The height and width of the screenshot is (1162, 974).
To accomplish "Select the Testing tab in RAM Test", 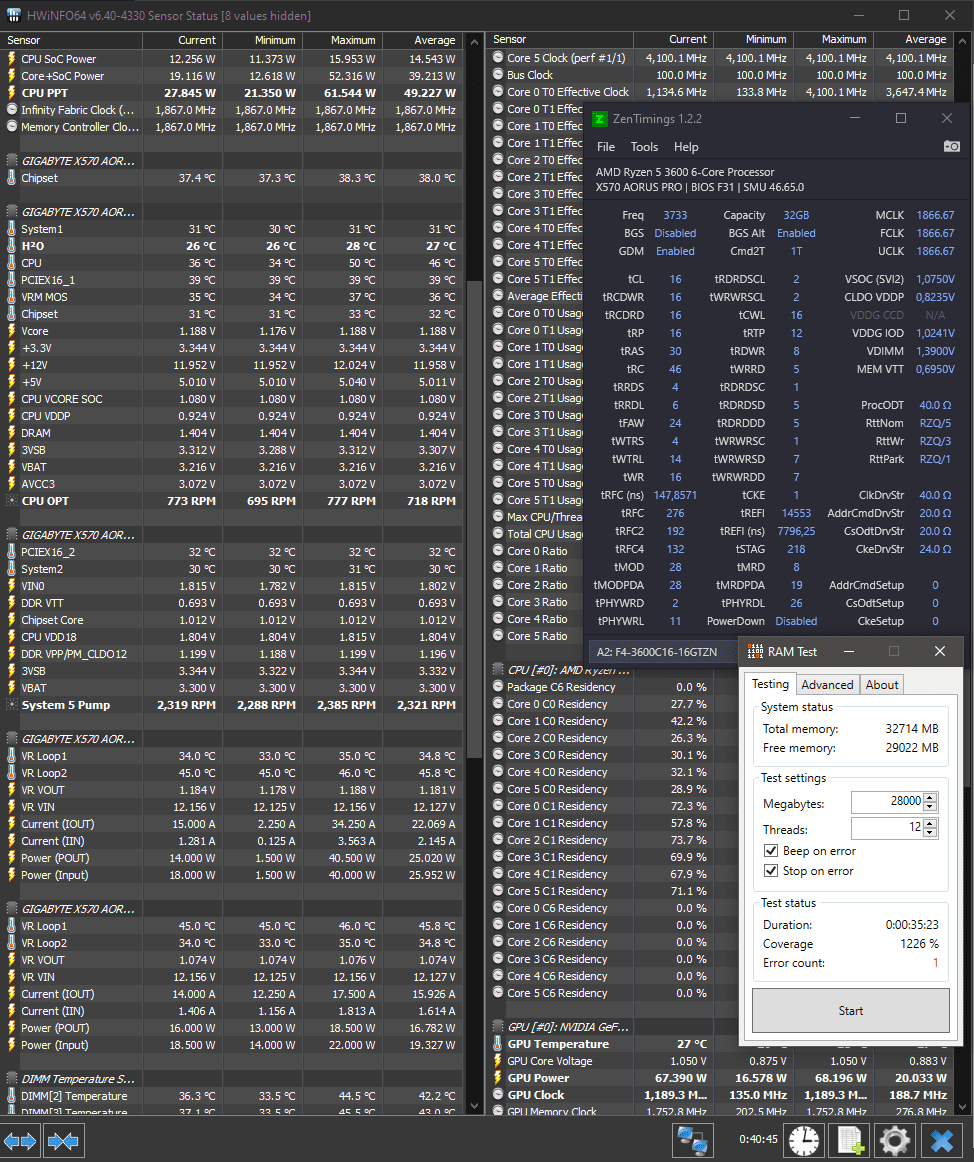I will [x=770, y=683].
